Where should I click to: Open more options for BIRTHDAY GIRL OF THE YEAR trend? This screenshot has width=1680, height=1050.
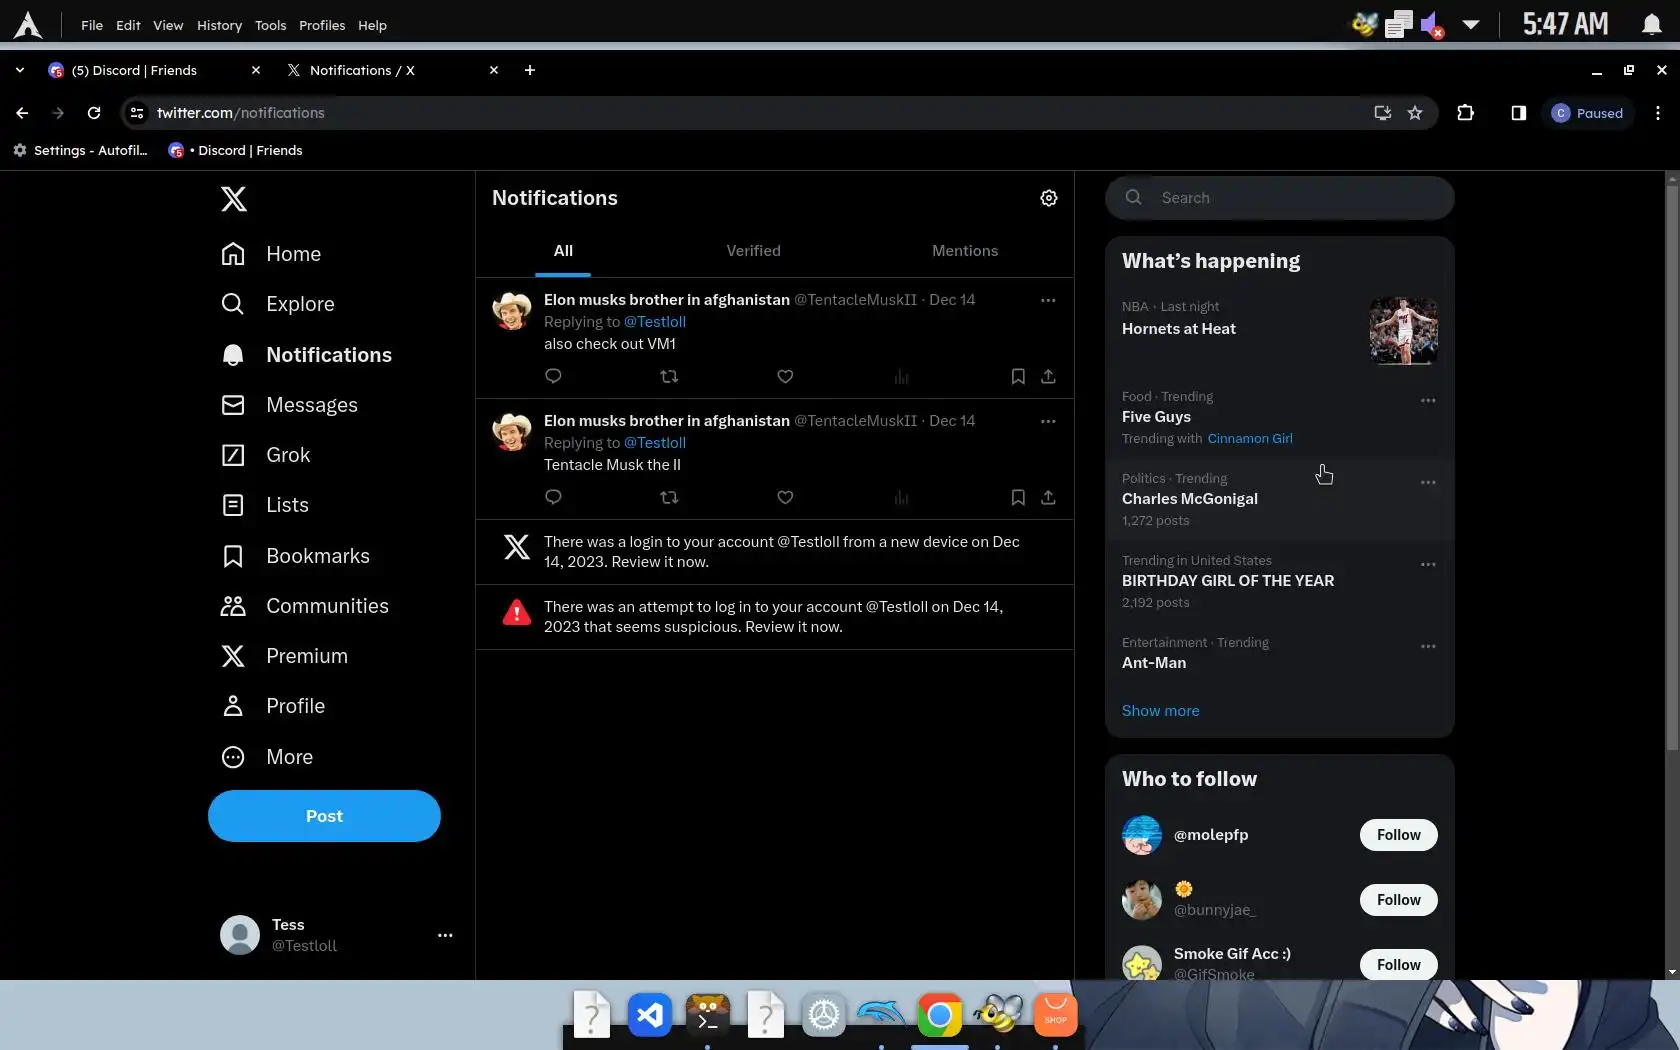coord(1428,564)
